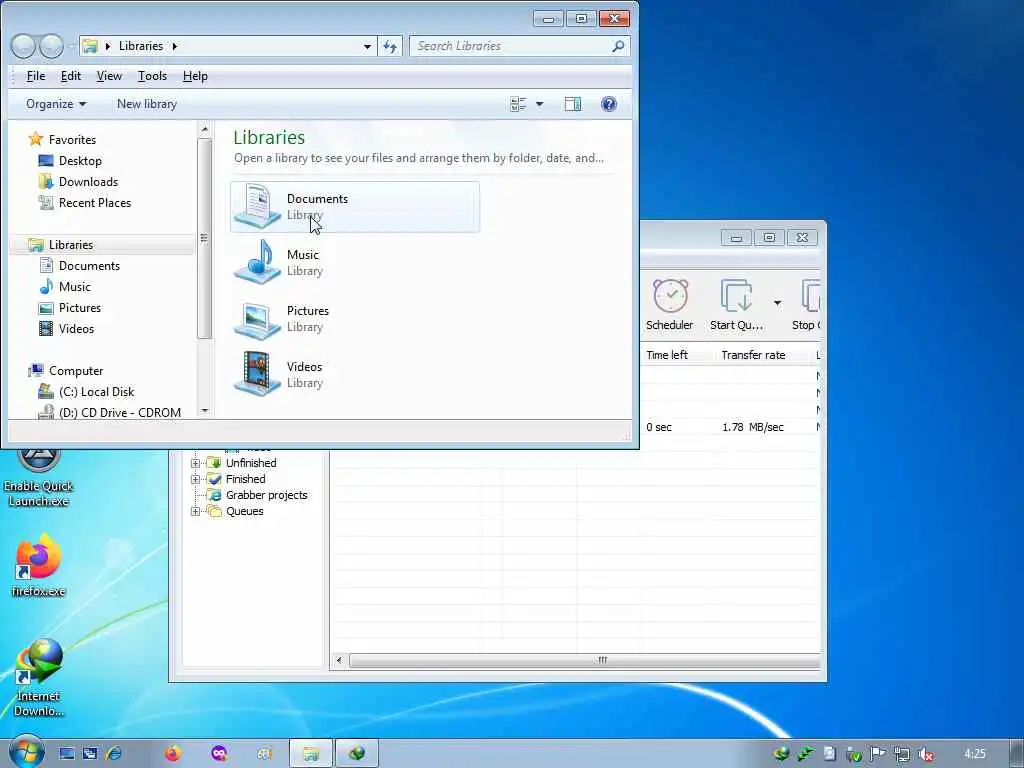
Task: Select Videos in navigation tree
Action: tap(67, 328)
